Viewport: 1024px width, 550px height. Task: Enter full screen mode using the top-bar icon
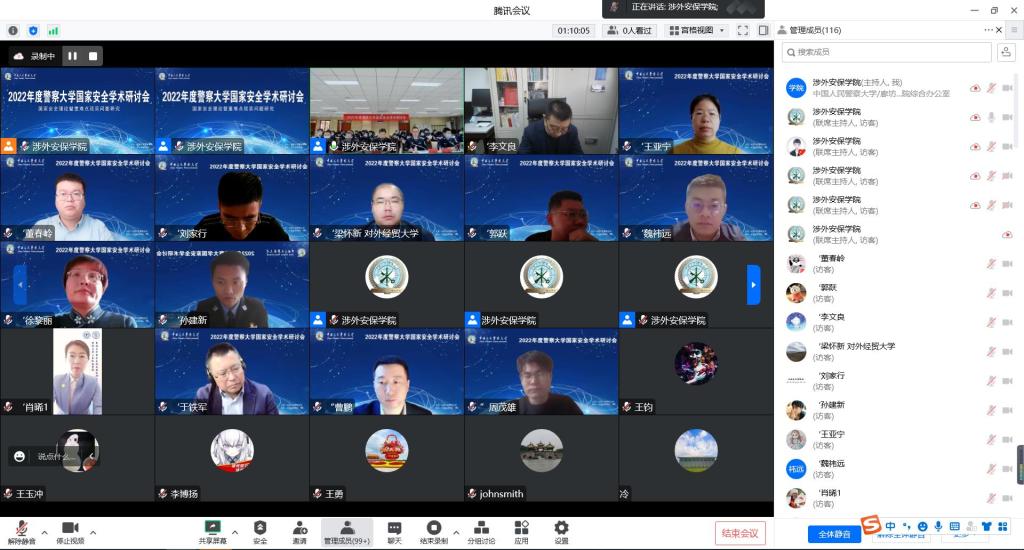(743, 31)
